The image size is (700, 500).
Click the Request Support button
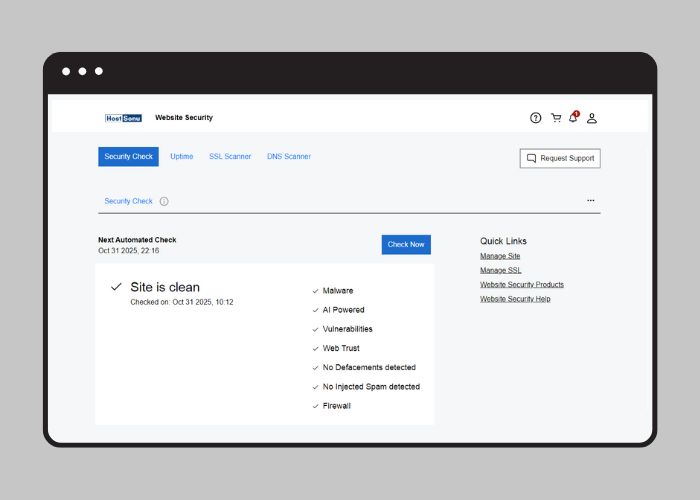pos(560,158)
